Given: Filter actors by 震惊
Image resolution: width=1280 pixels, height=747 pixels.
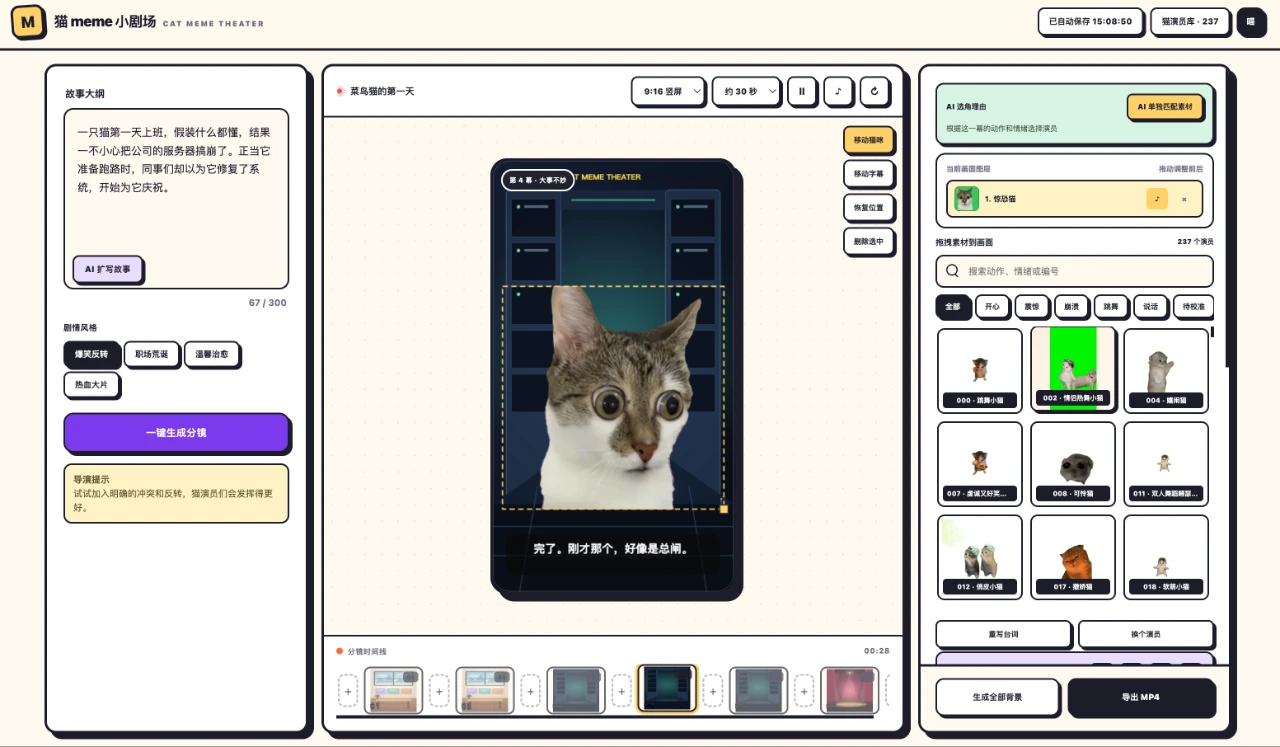Looking at the screenshot, I should point(1032,306).
